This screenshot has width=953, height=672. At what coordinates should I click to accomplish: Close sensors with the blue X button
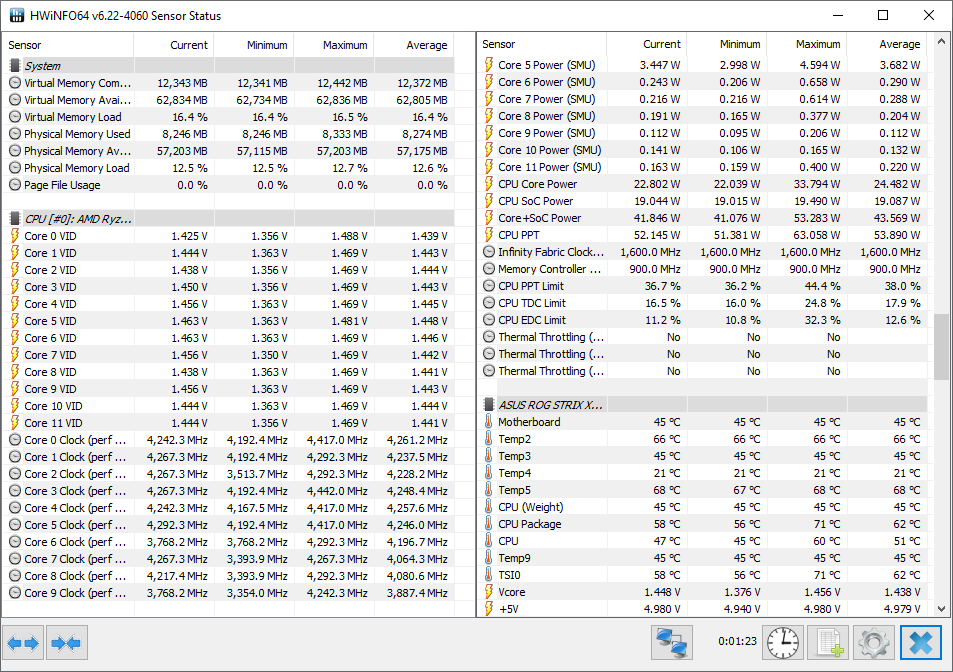921,643
